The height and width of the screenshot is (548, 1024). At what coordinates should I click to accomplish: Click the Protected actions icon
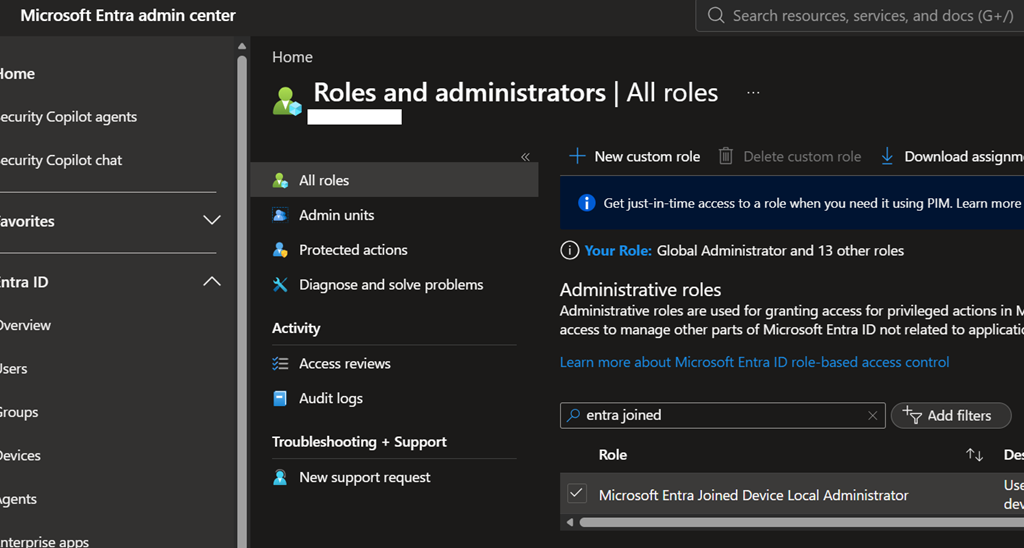point(280,250)
